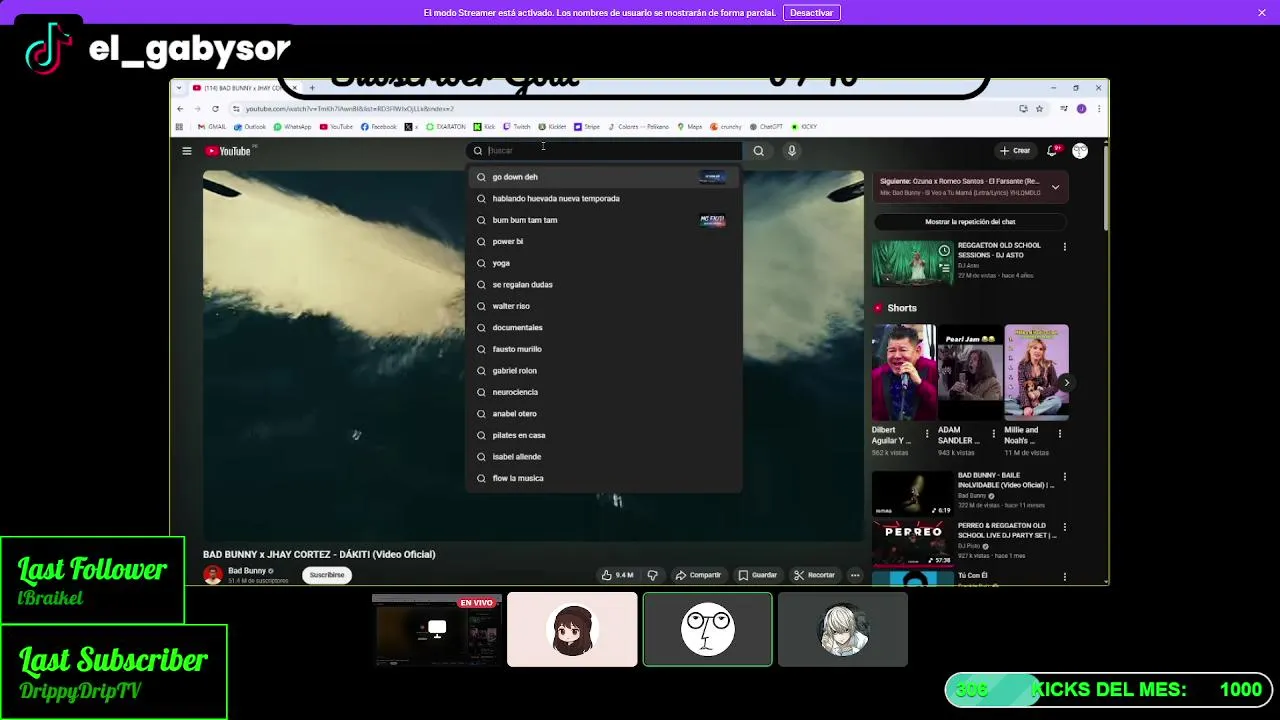Open the Outlook bookmark
Screen dimensions: 1280x720
point(250,127)
